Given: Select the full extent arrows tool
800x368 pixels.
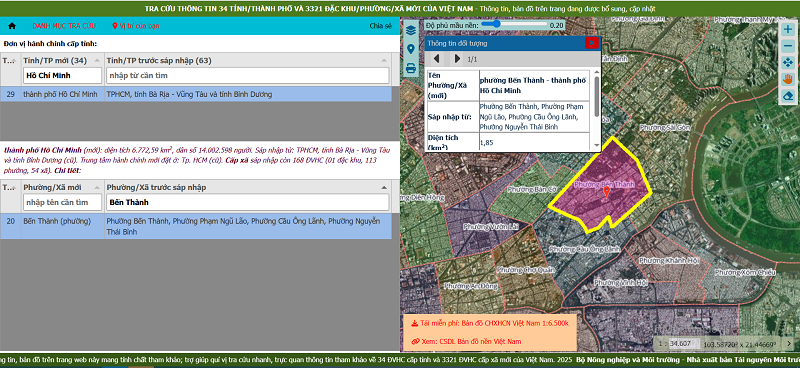Looking at the screenshot, I should [x=788, y=63].
